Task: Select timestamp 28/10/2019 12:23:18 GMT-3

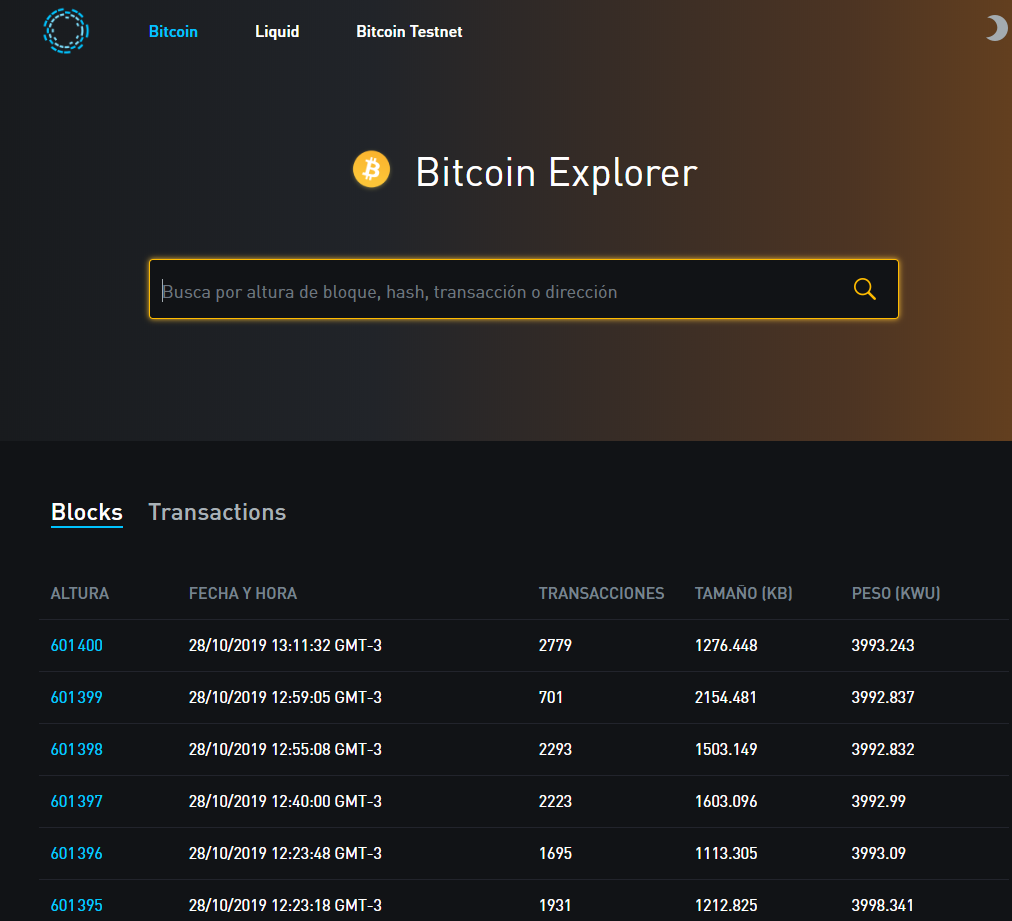Action: click(285, 906)
